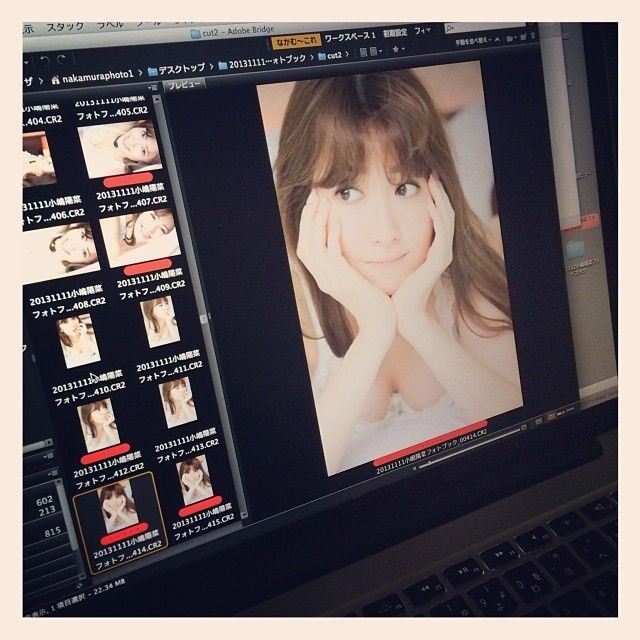The height and width of the screenshot is (640, 640).
Task: Switch to the なかむ〜これ workspace
Action: (x=296, y=40)
